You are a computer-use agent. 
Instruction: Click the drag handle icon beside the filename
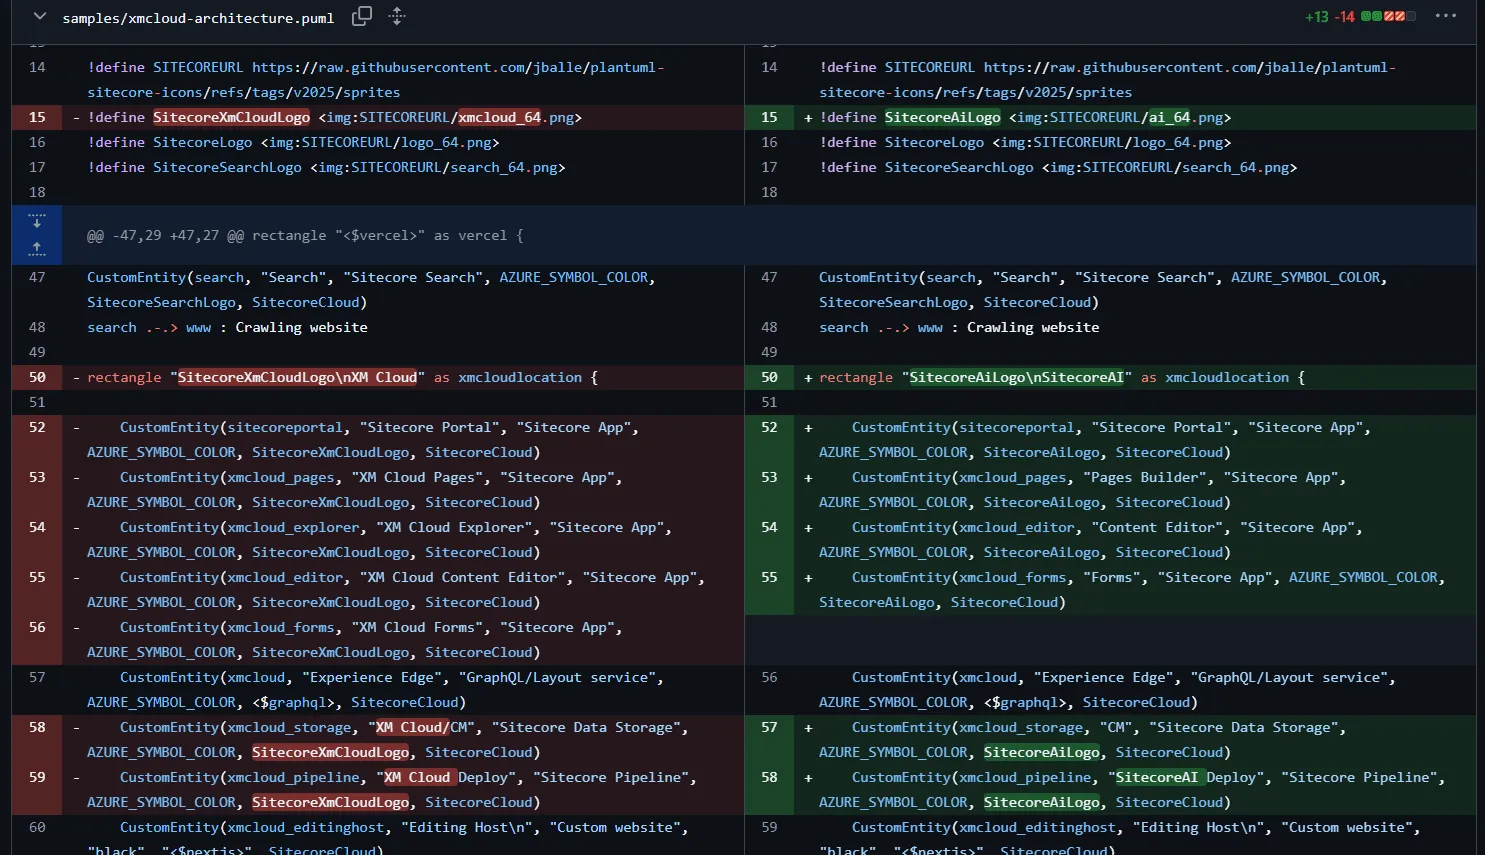click(397, 16)
